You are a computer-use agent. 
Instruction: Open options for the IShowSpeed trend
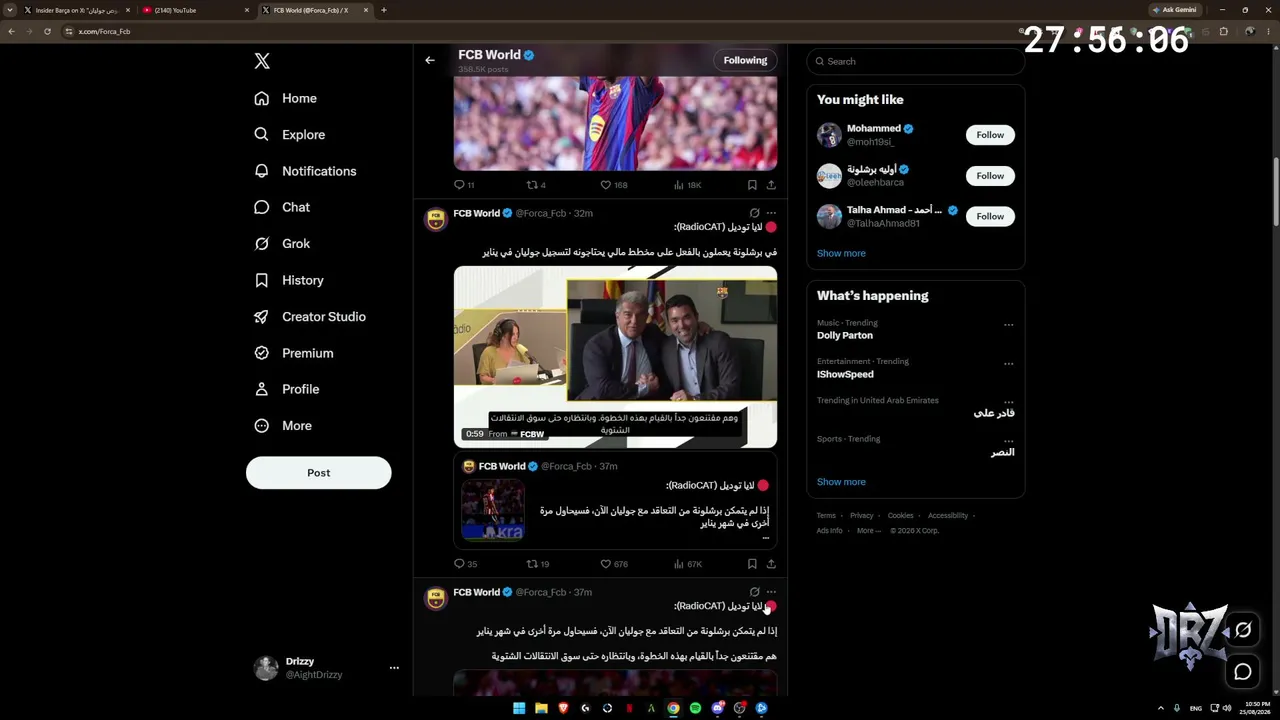point(1008,364)
